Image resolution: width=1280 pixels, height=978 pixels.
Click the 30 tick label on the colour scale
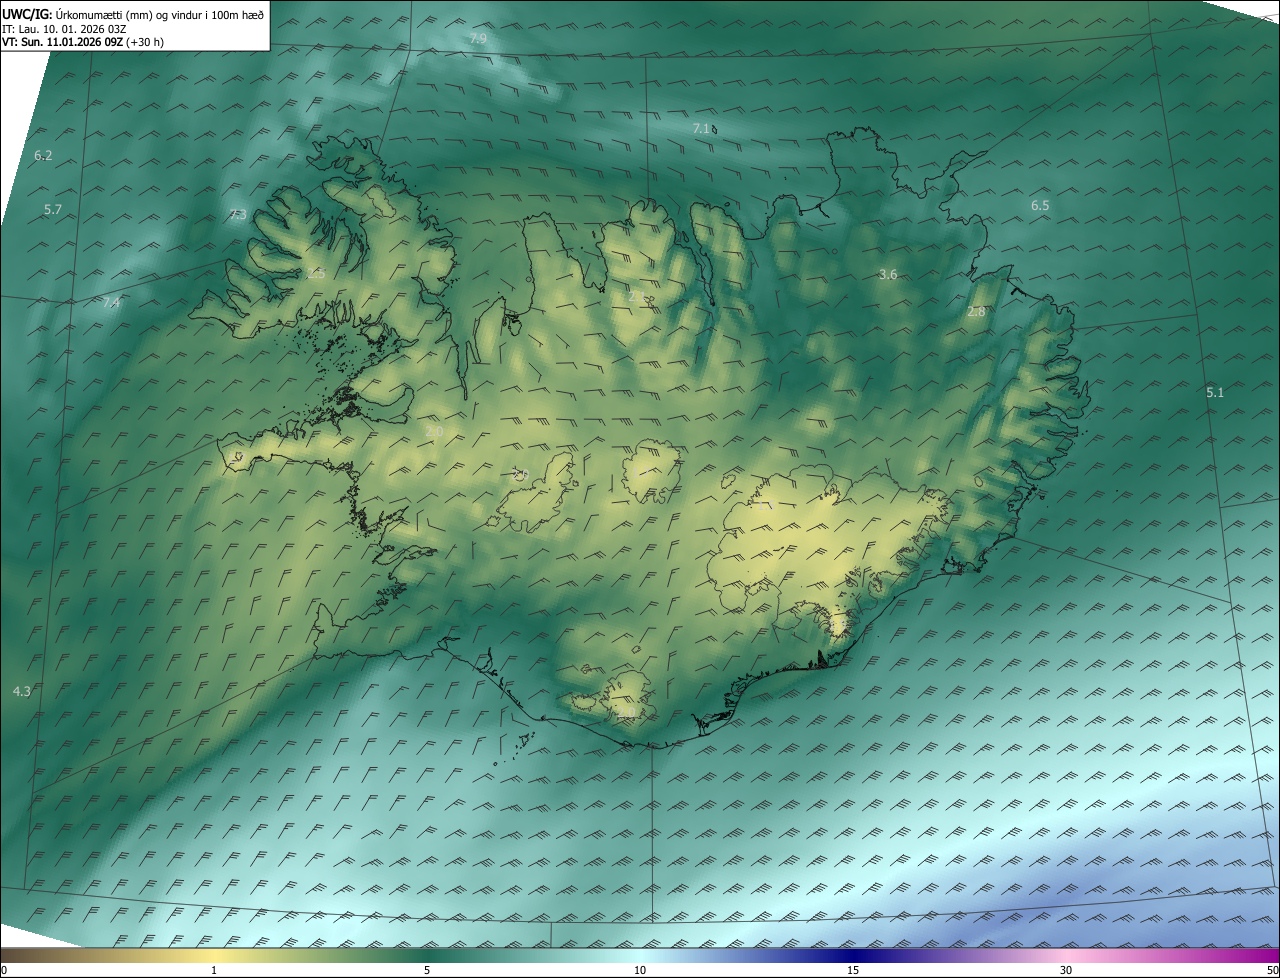point(1066,970)
